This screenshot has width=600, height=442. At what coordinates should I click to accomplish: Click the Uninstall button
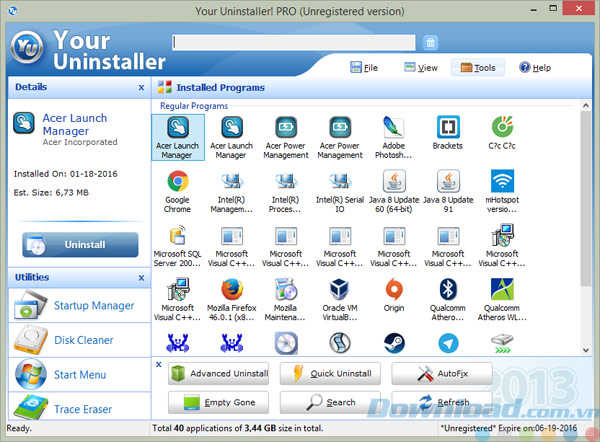point(80,245)
